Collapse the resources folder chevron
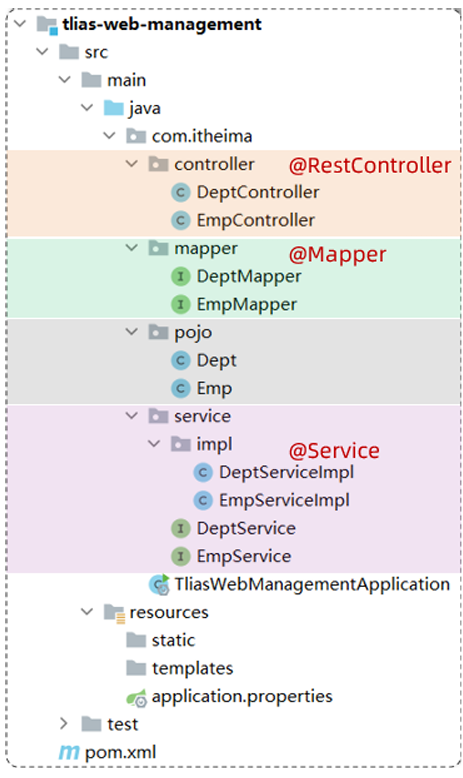This screenshot has height=778, width=463. point(87,611)
